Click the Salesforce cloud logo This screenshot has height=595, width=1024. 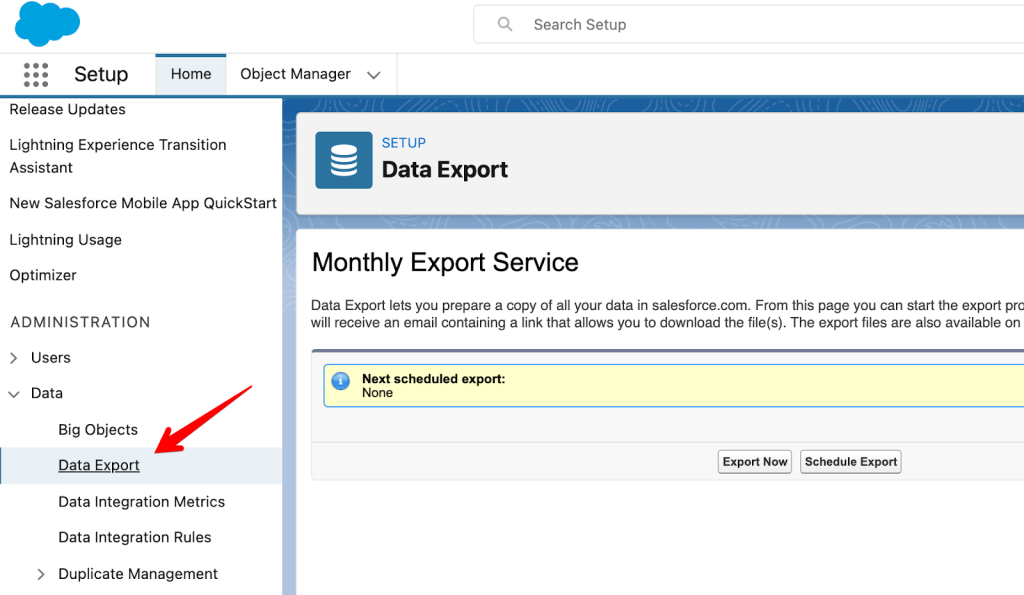[46, 22]
